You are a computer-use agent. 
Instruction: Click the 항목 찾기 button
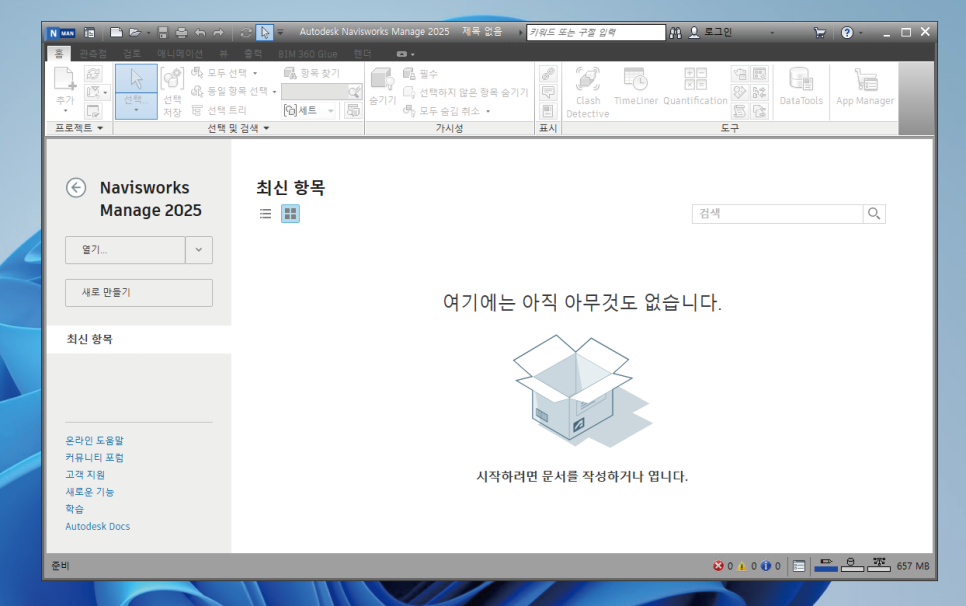coord(312,73)
